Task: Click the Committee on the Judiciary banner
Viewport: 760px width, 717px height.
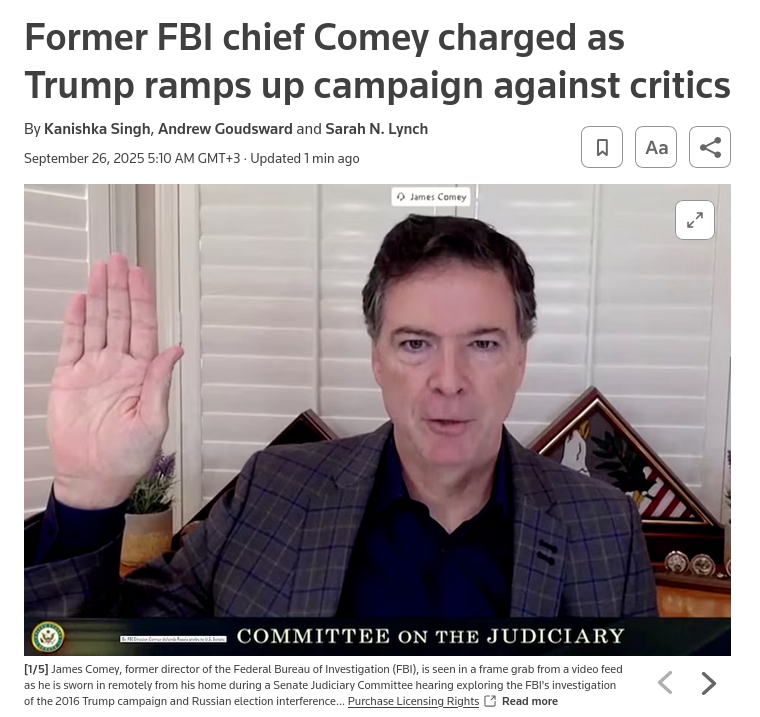Action: pyautogui.click(x=430, y=636)
